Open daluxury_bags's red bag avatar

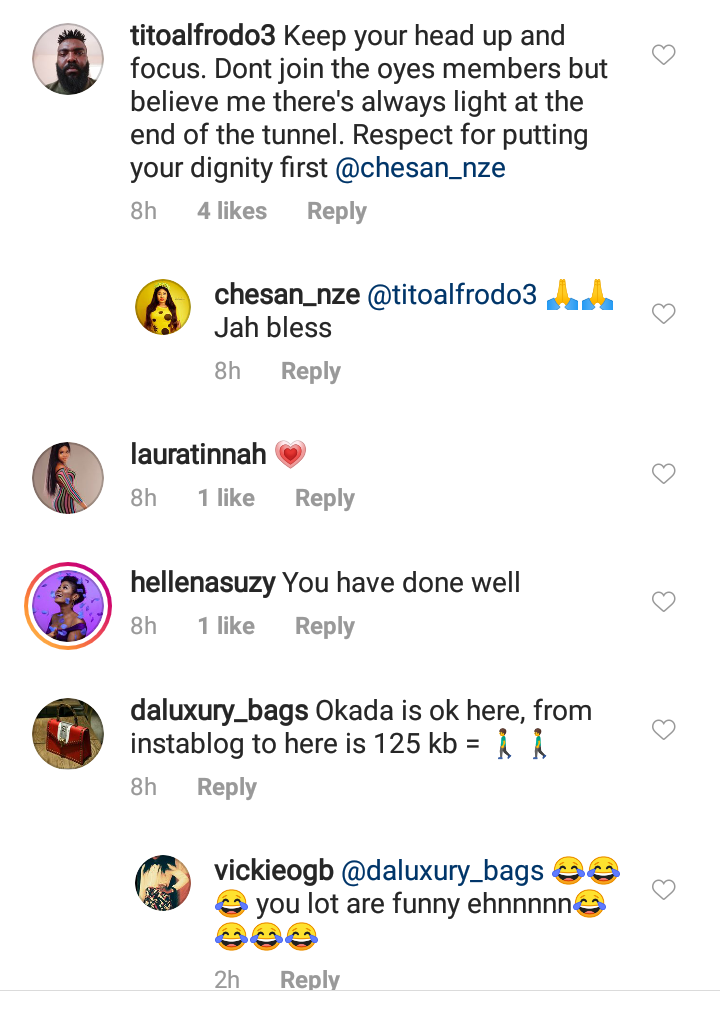coord(68,732)
